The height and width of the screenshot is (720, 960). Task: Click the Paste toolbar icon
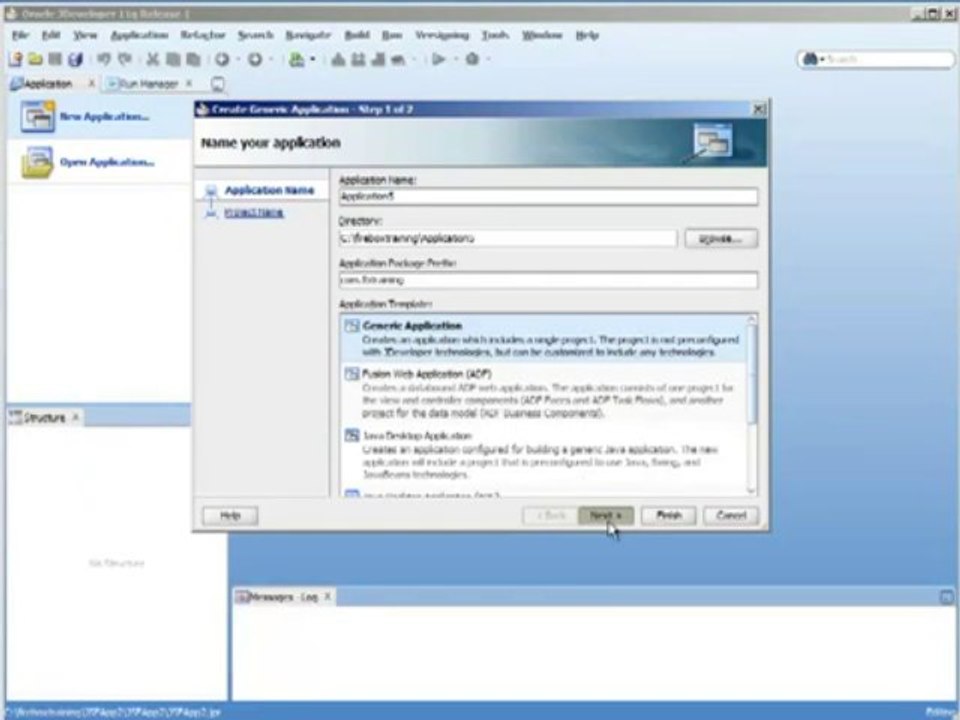coord(193,59)
